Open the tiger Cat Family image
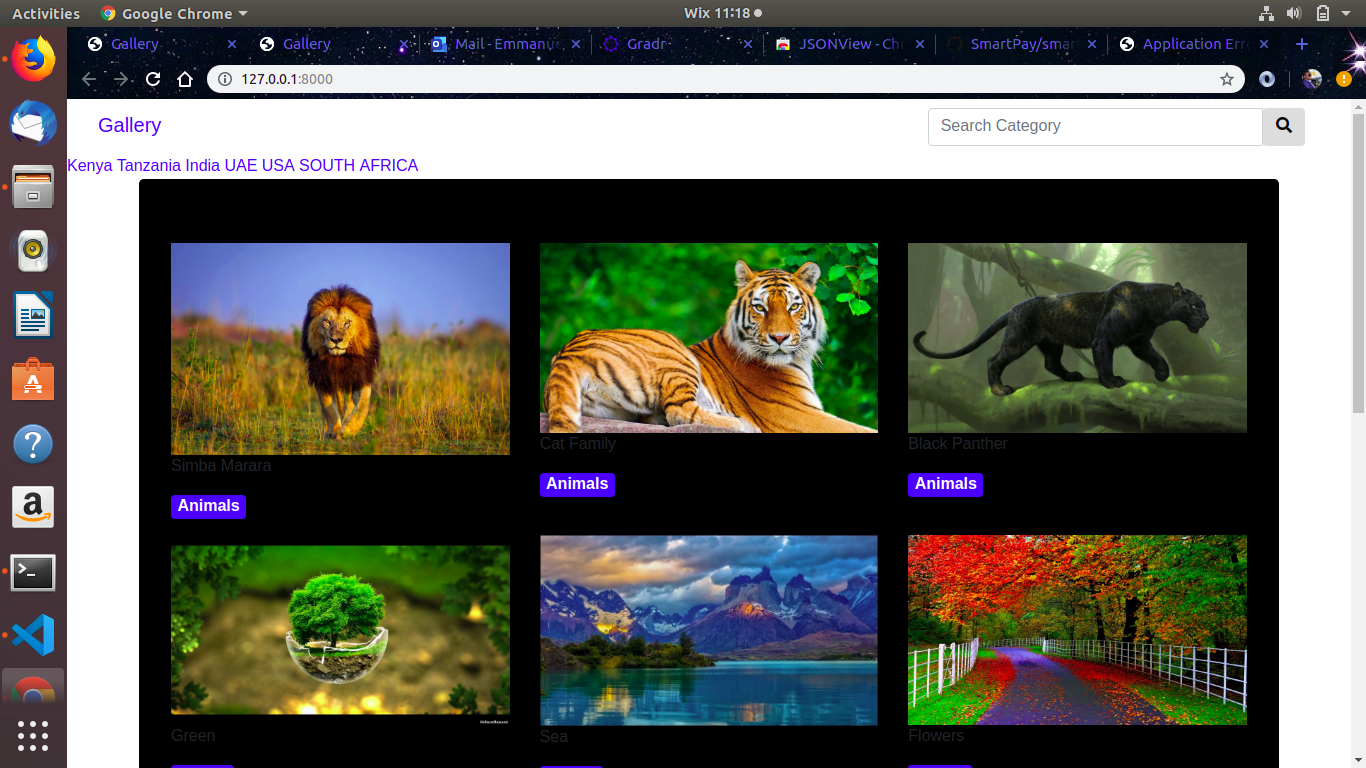The height and width of the screenshot is (768, 1366). click(x=708, y=338)
